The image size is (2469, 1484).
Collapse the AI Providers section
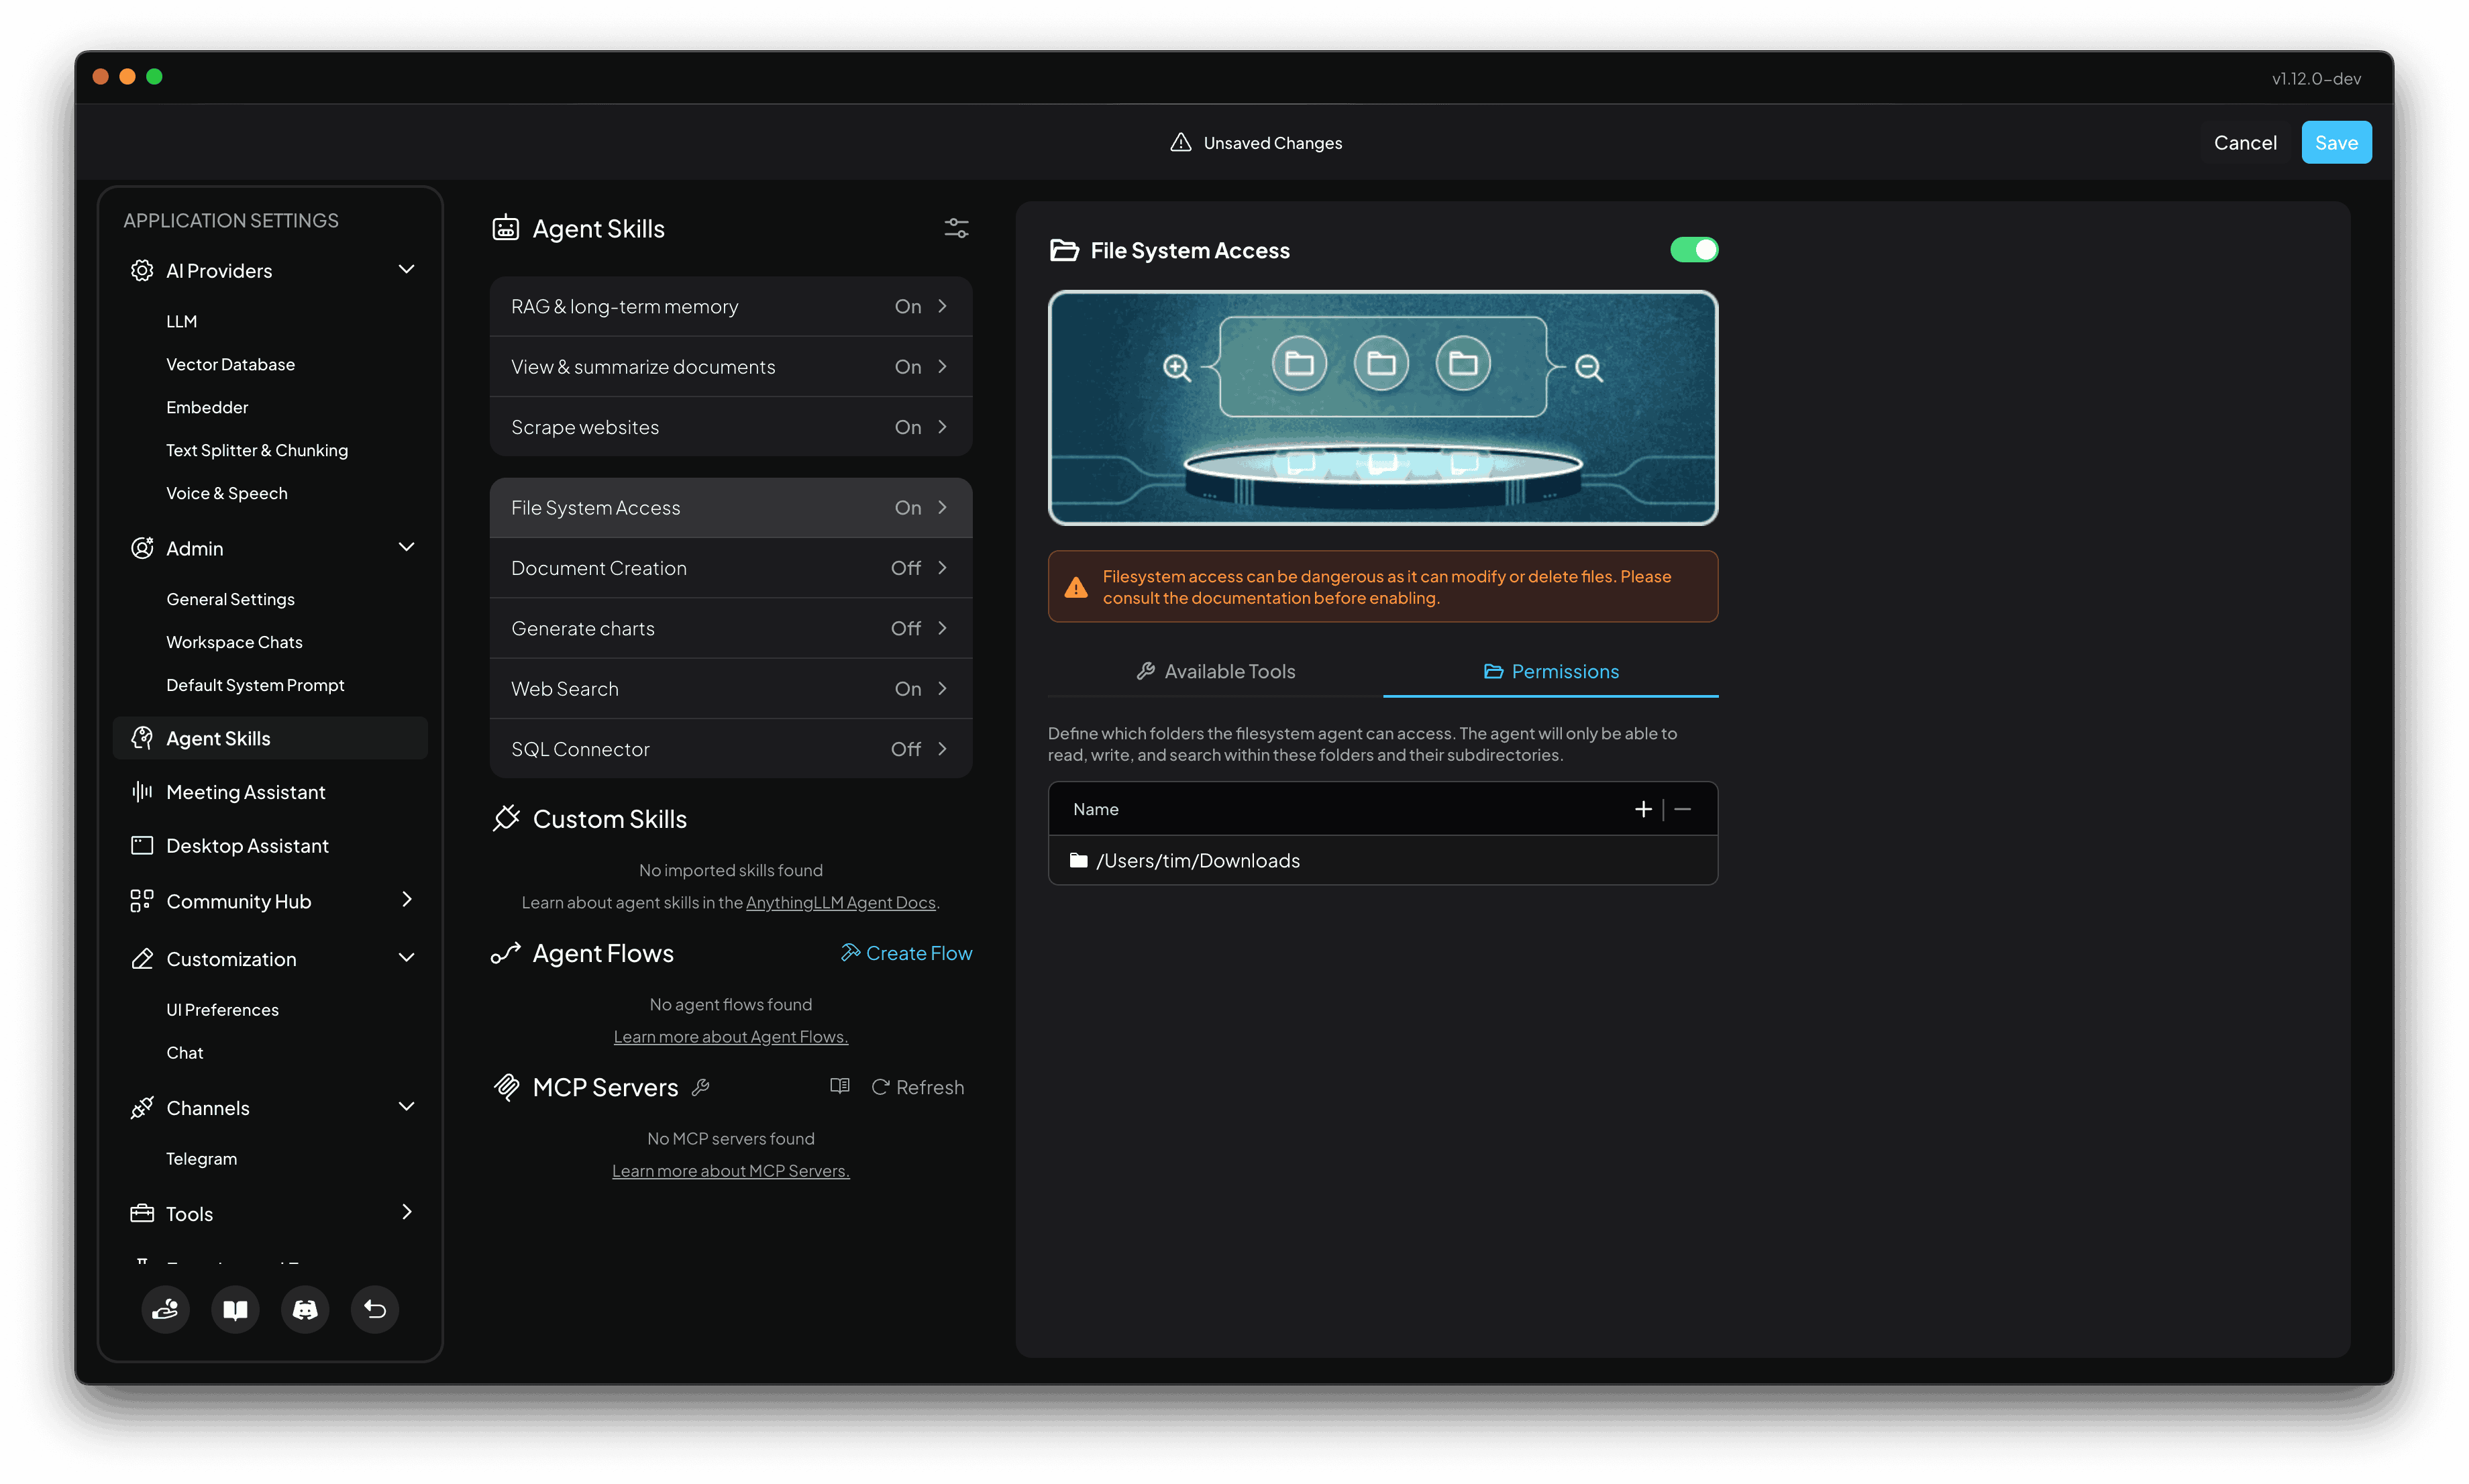click(x=406, y=269)
